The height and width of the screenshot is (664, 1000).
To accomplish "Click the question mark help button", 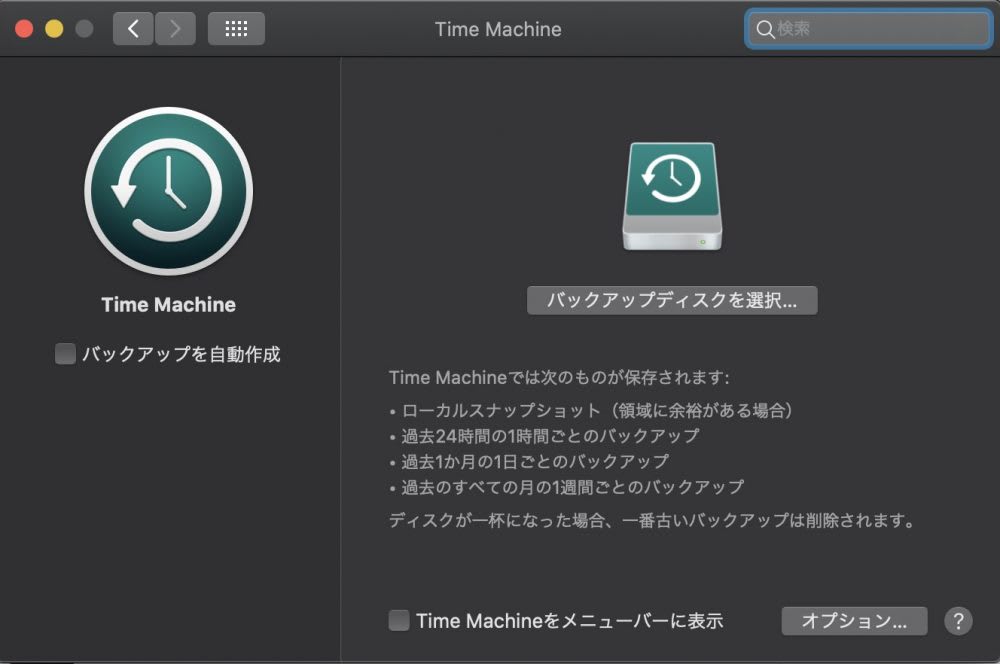I will coord(957,621).
